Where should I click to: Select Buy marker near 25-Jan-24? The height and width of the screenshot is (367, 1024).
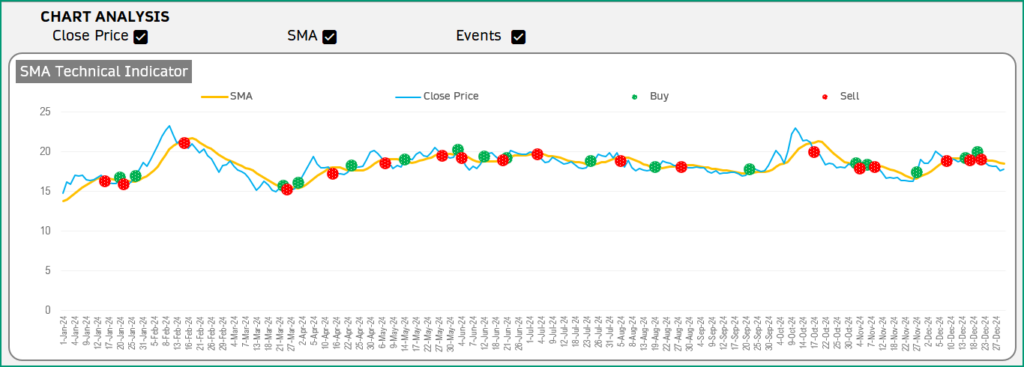point(135,176)
